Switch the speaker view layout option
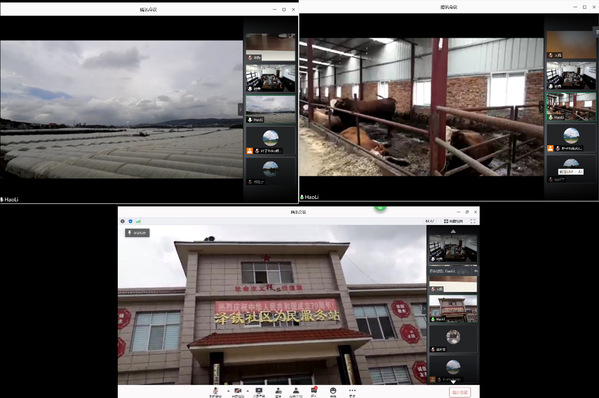This screenshot has height=398, width=599. [x=453, y=221]
